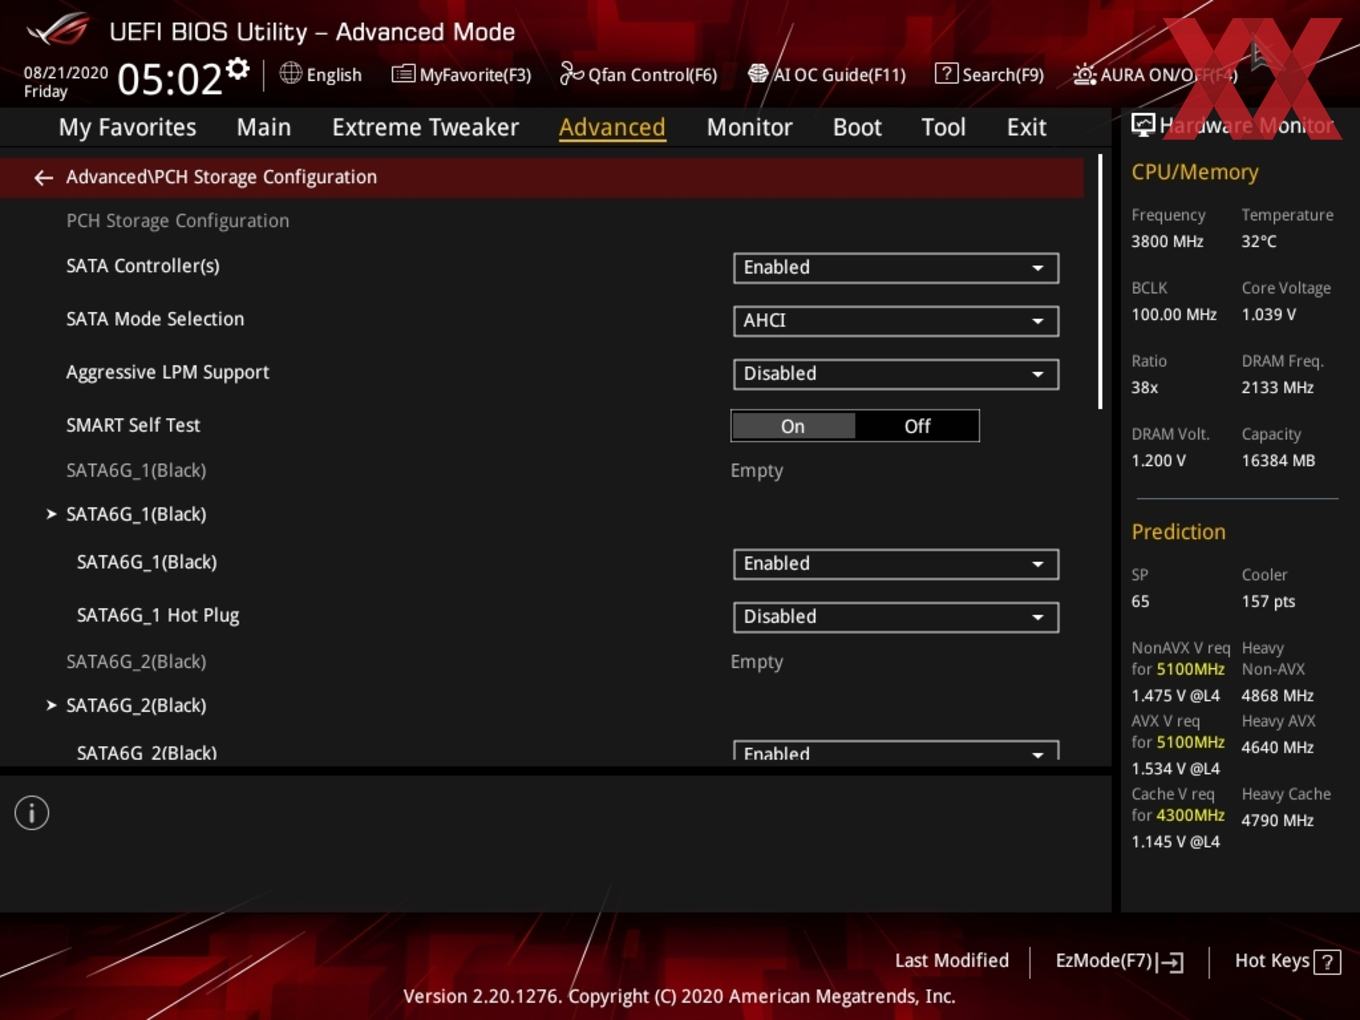Click the 1.475 V @L4 value
The image size is (1360, 1020).
(1176, 695)
